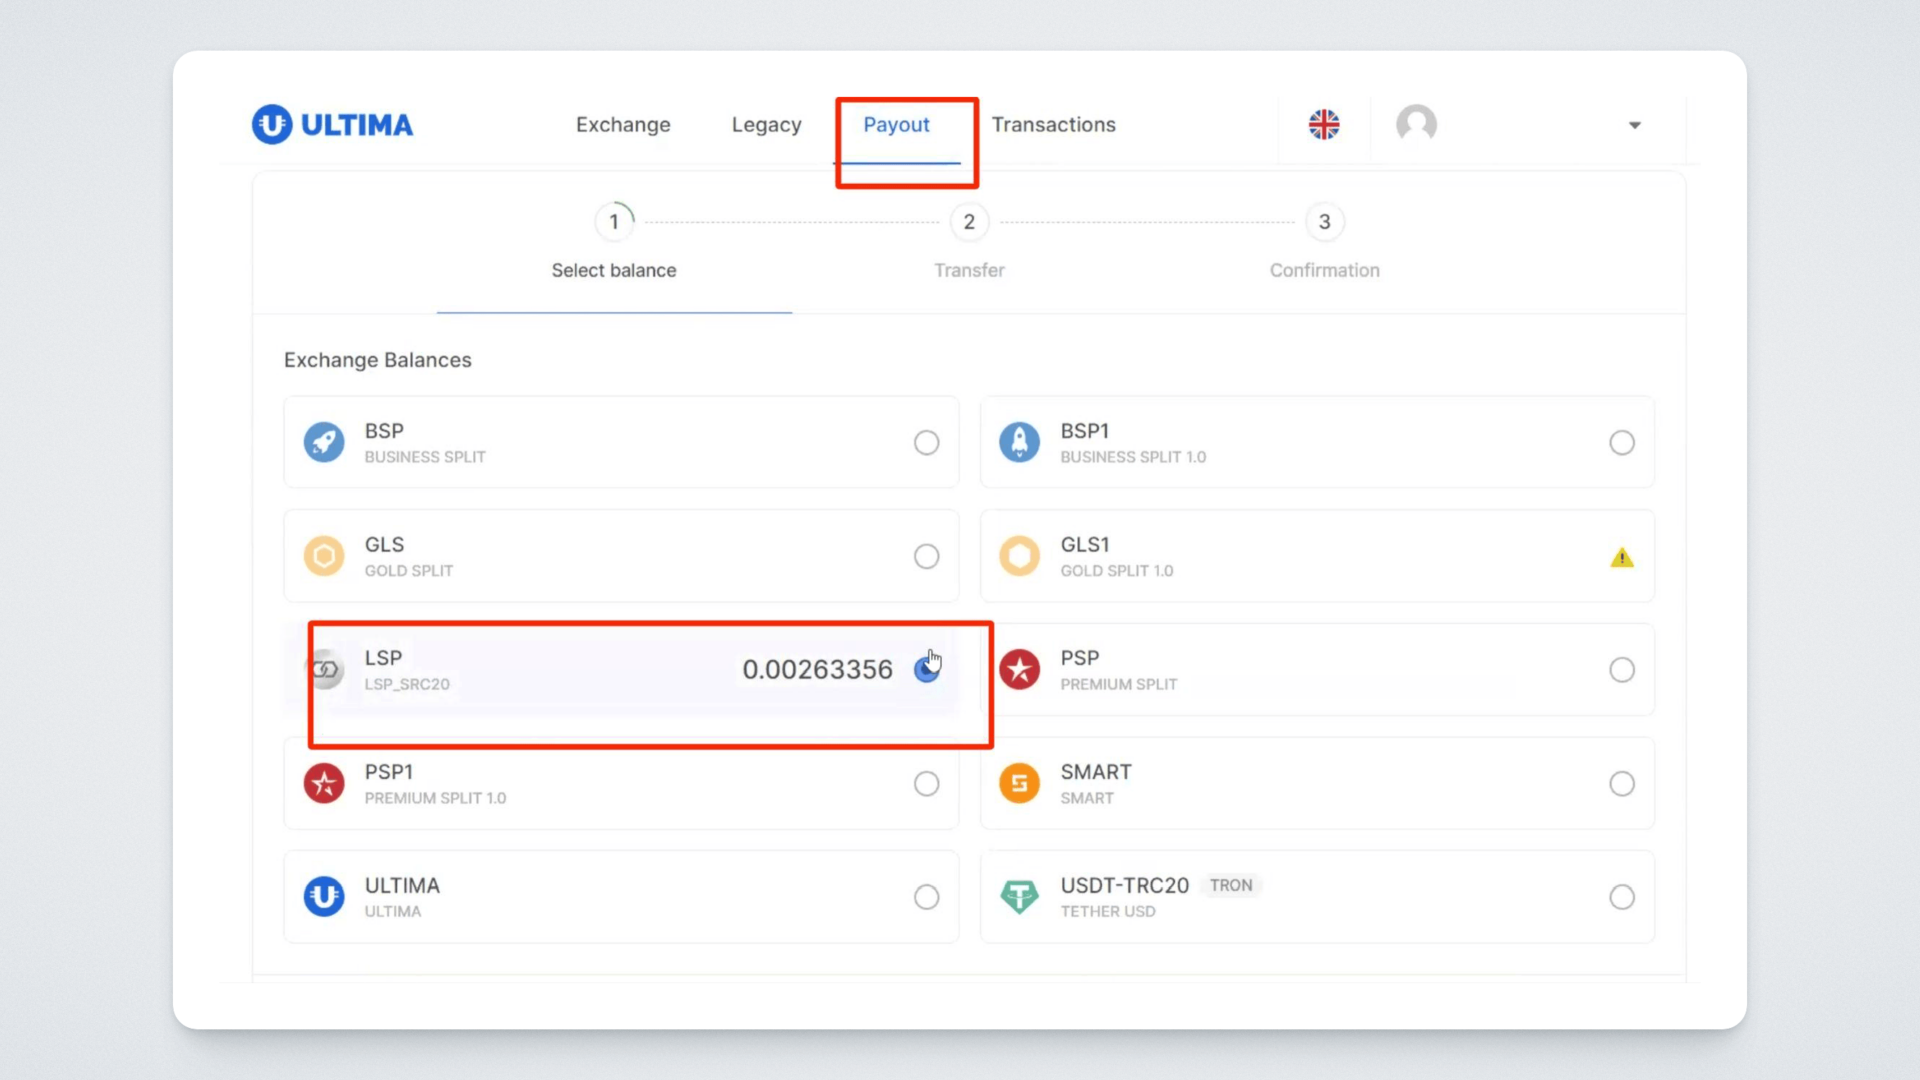Click the BSP rocket coin icon
1920x1080 pixels.
pos(324,442)
